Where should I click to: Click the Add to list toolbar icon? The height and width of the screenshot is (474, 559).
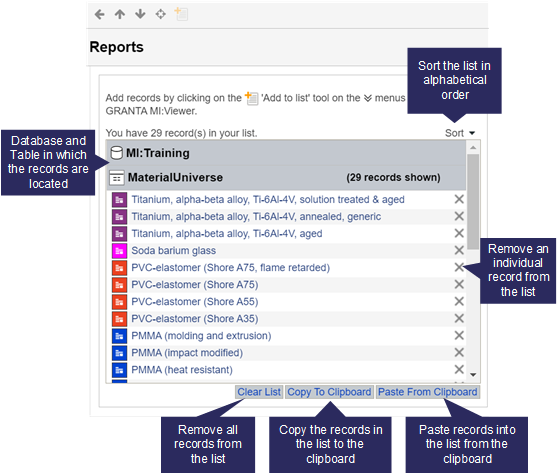181,14
